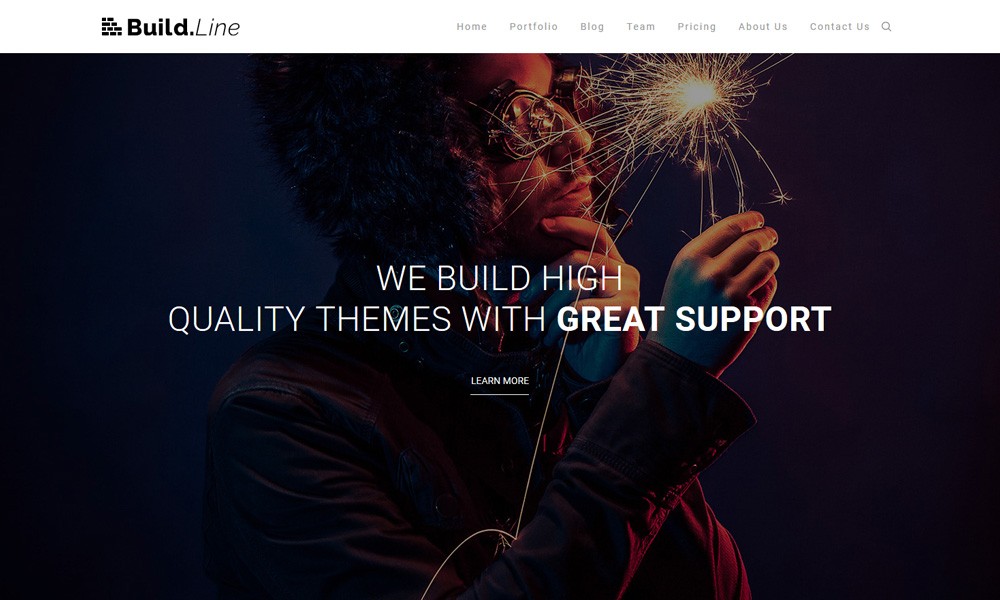Open the Portfolio page from navigation
Screen dimensions: 1000x600
click(x=534, y=27)
